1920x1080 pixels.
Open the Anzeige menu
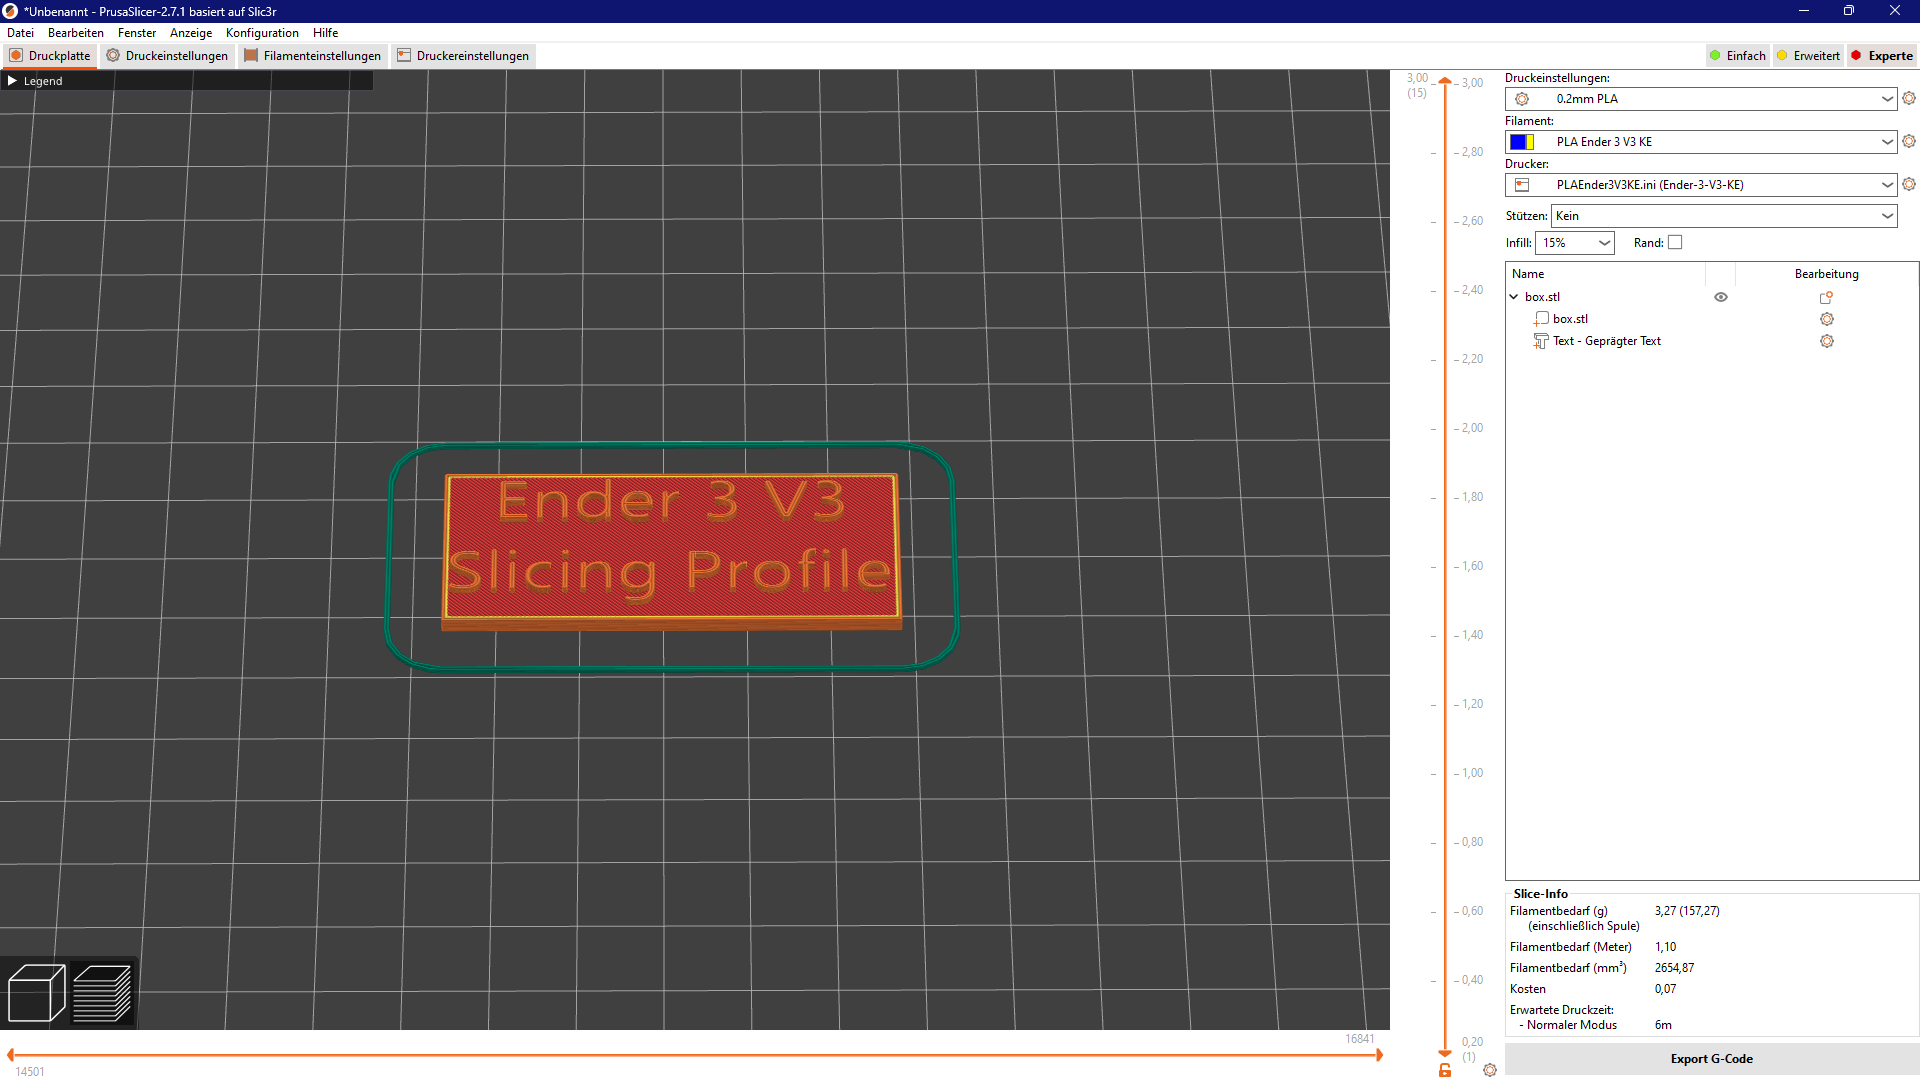[191, 33]
